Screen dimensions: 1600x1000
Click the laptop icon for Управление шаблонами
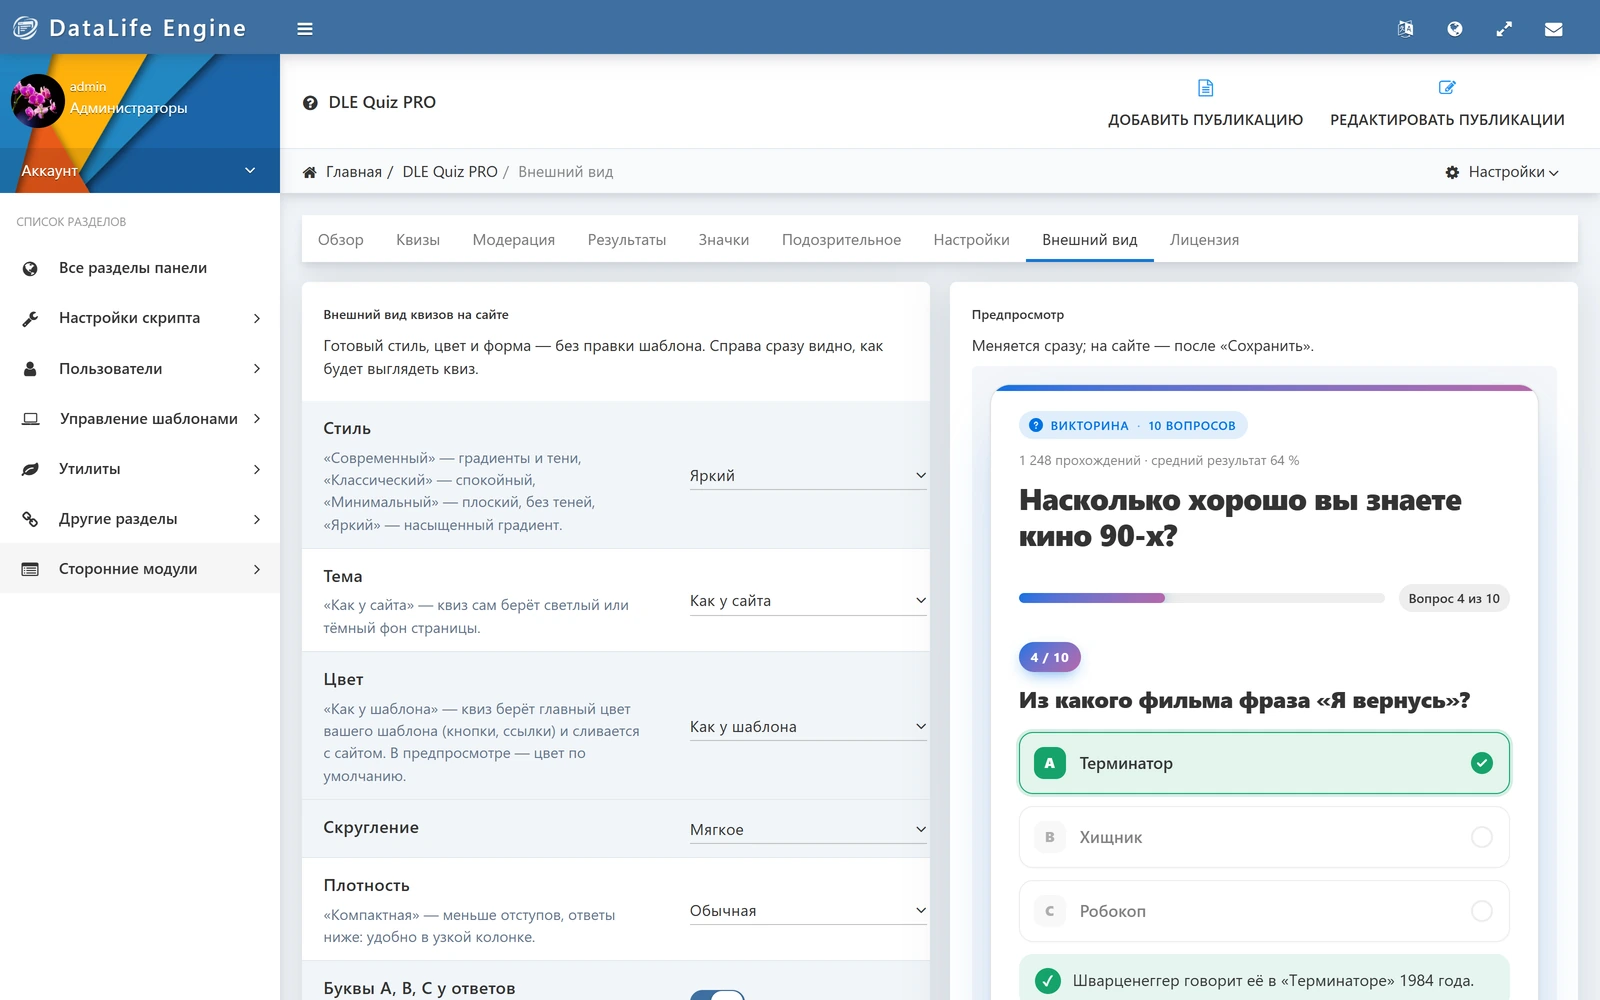point(30,419)
